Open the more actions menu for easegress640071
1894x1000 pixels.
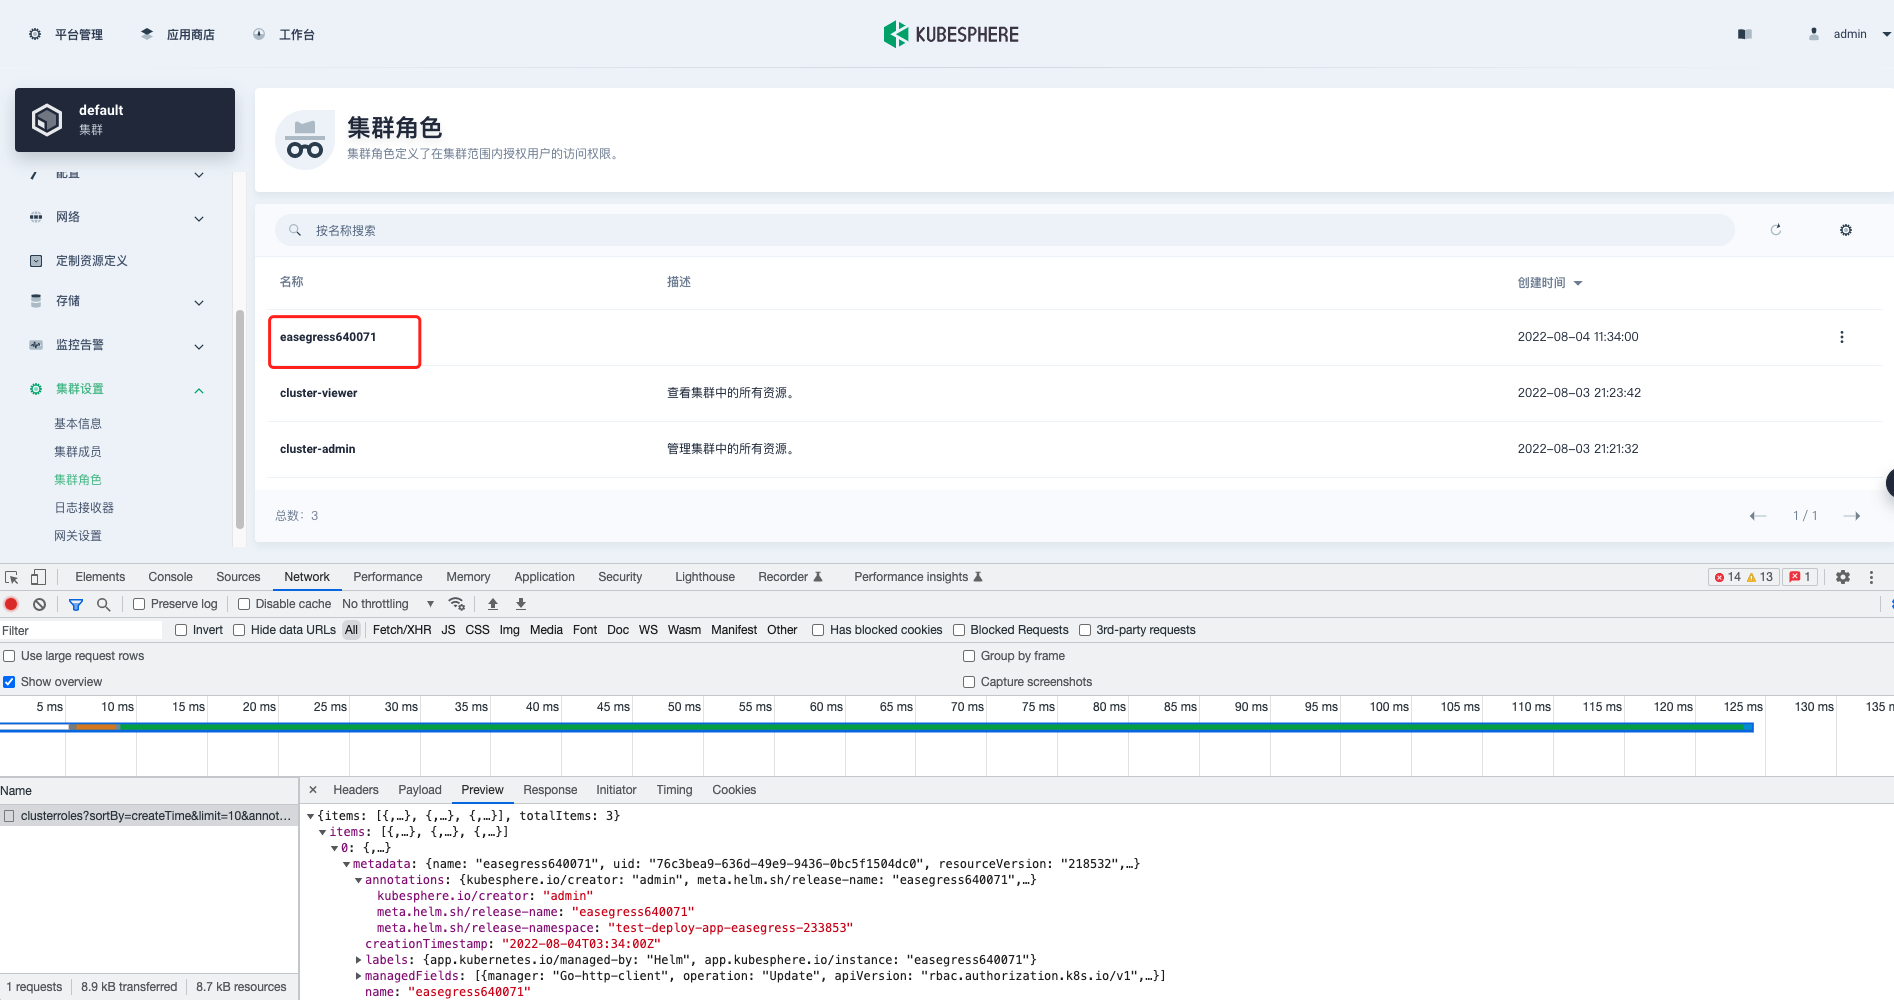click(x=1842, y=337)
